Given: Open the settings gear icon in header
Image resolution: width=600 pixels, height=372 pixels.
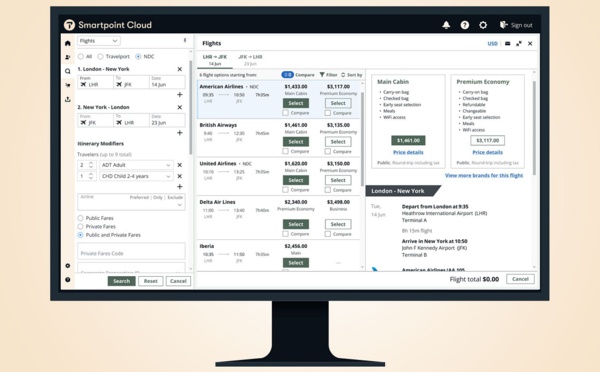Looking at the screenshot, I should (x=483, y=25).
